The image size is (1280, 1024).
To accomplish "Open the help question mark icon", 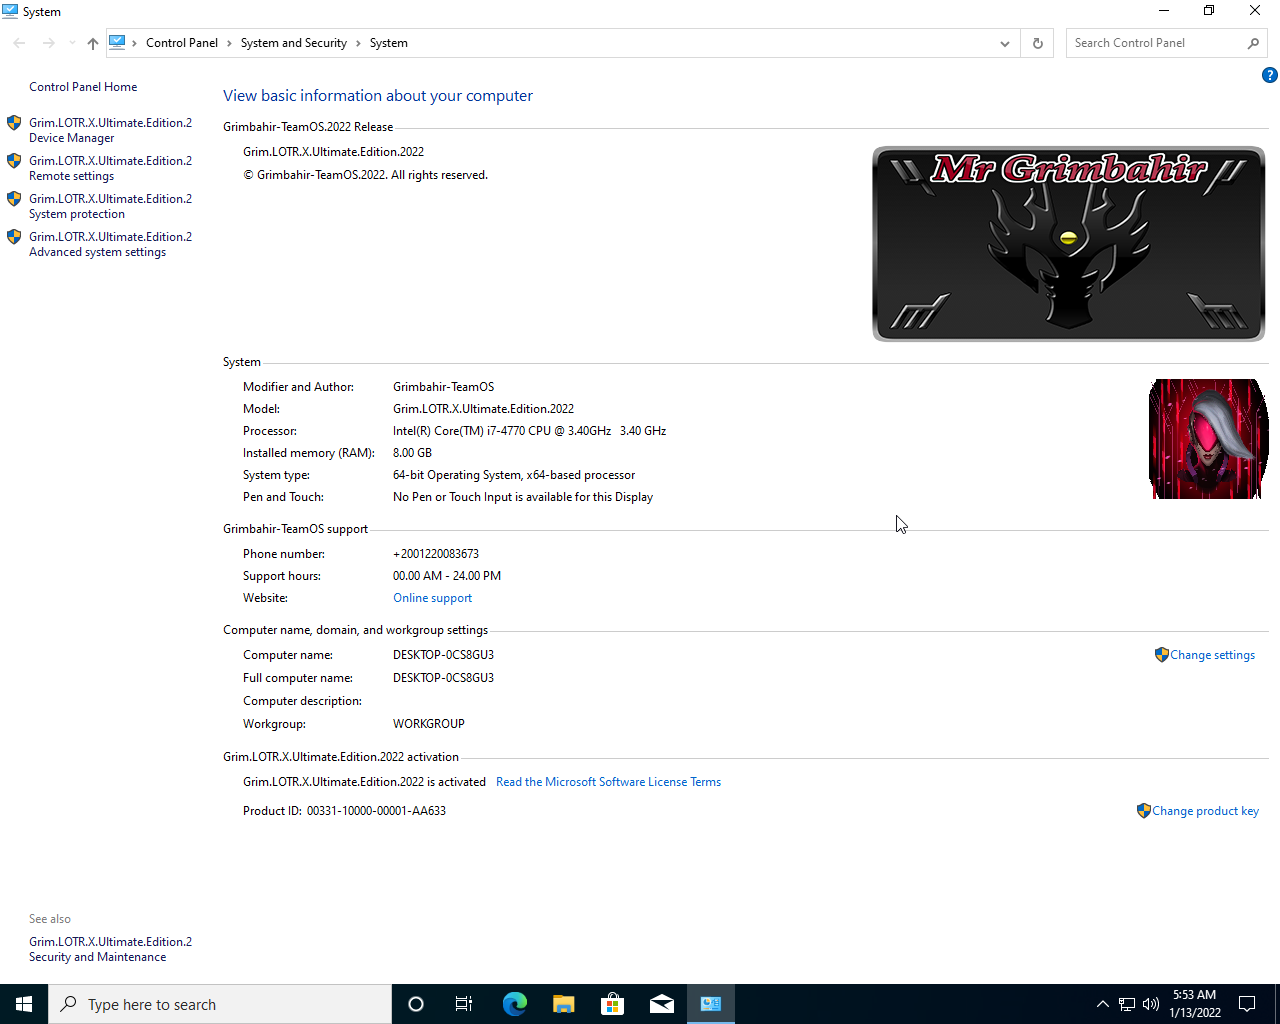I will (x=1269, y=75).
